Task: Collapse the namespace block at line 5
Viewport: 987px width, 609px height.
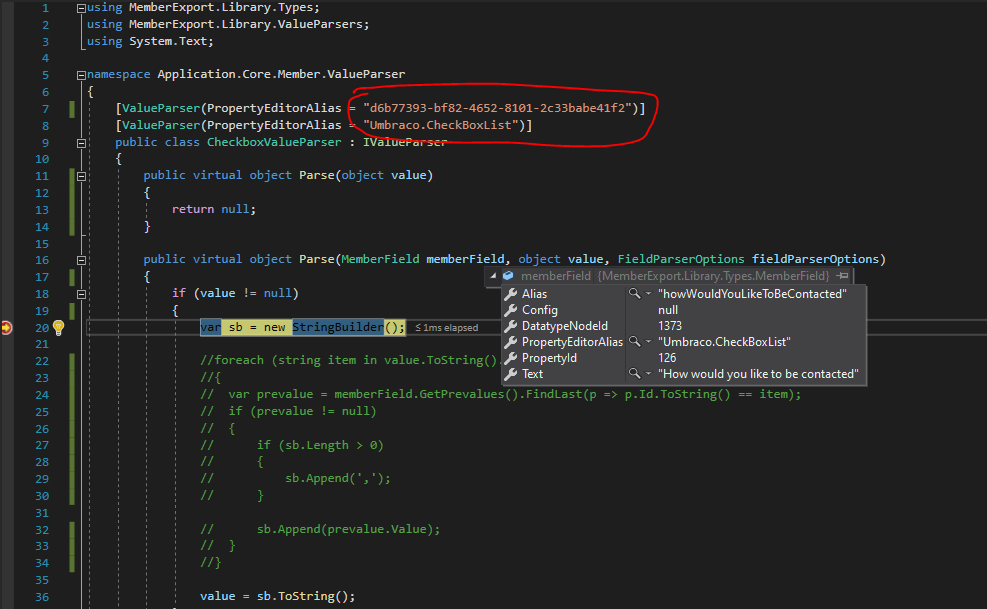Action: [x=81, y=75]
